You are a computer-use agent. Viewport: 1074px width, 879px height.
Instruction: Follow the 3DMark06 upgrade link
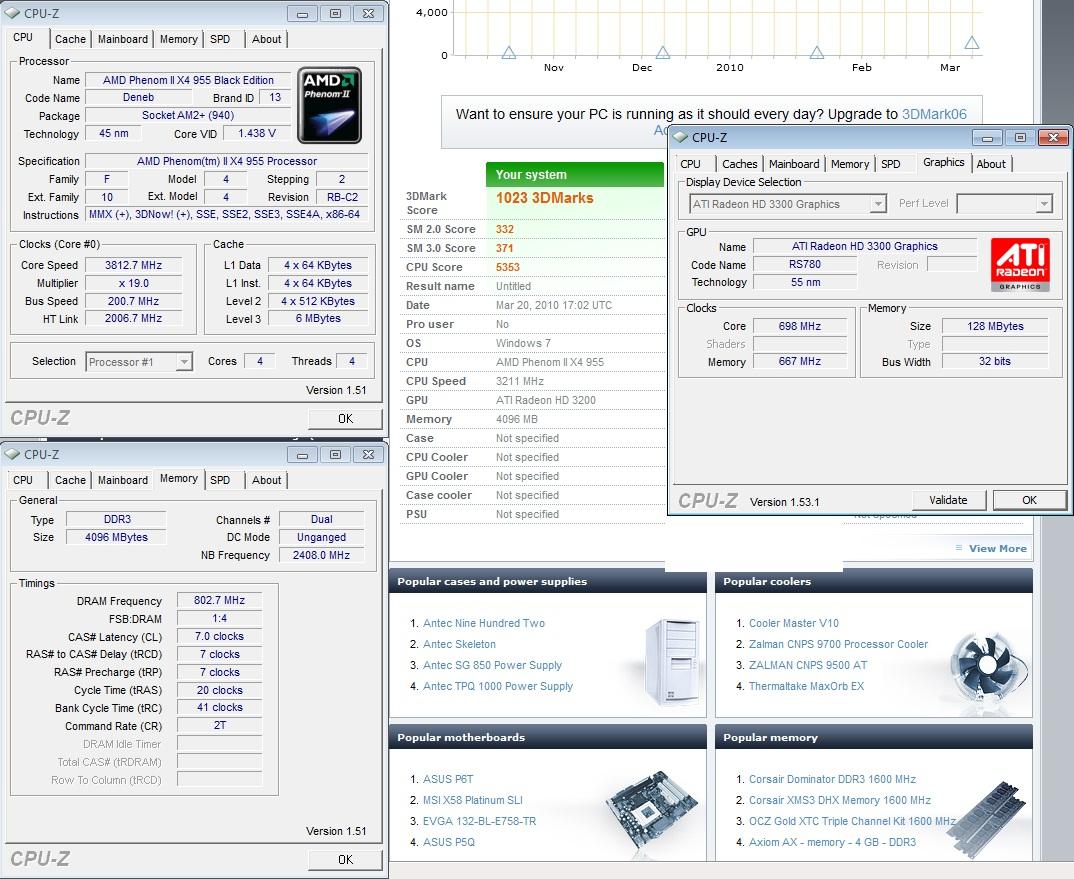pos(934,114)
